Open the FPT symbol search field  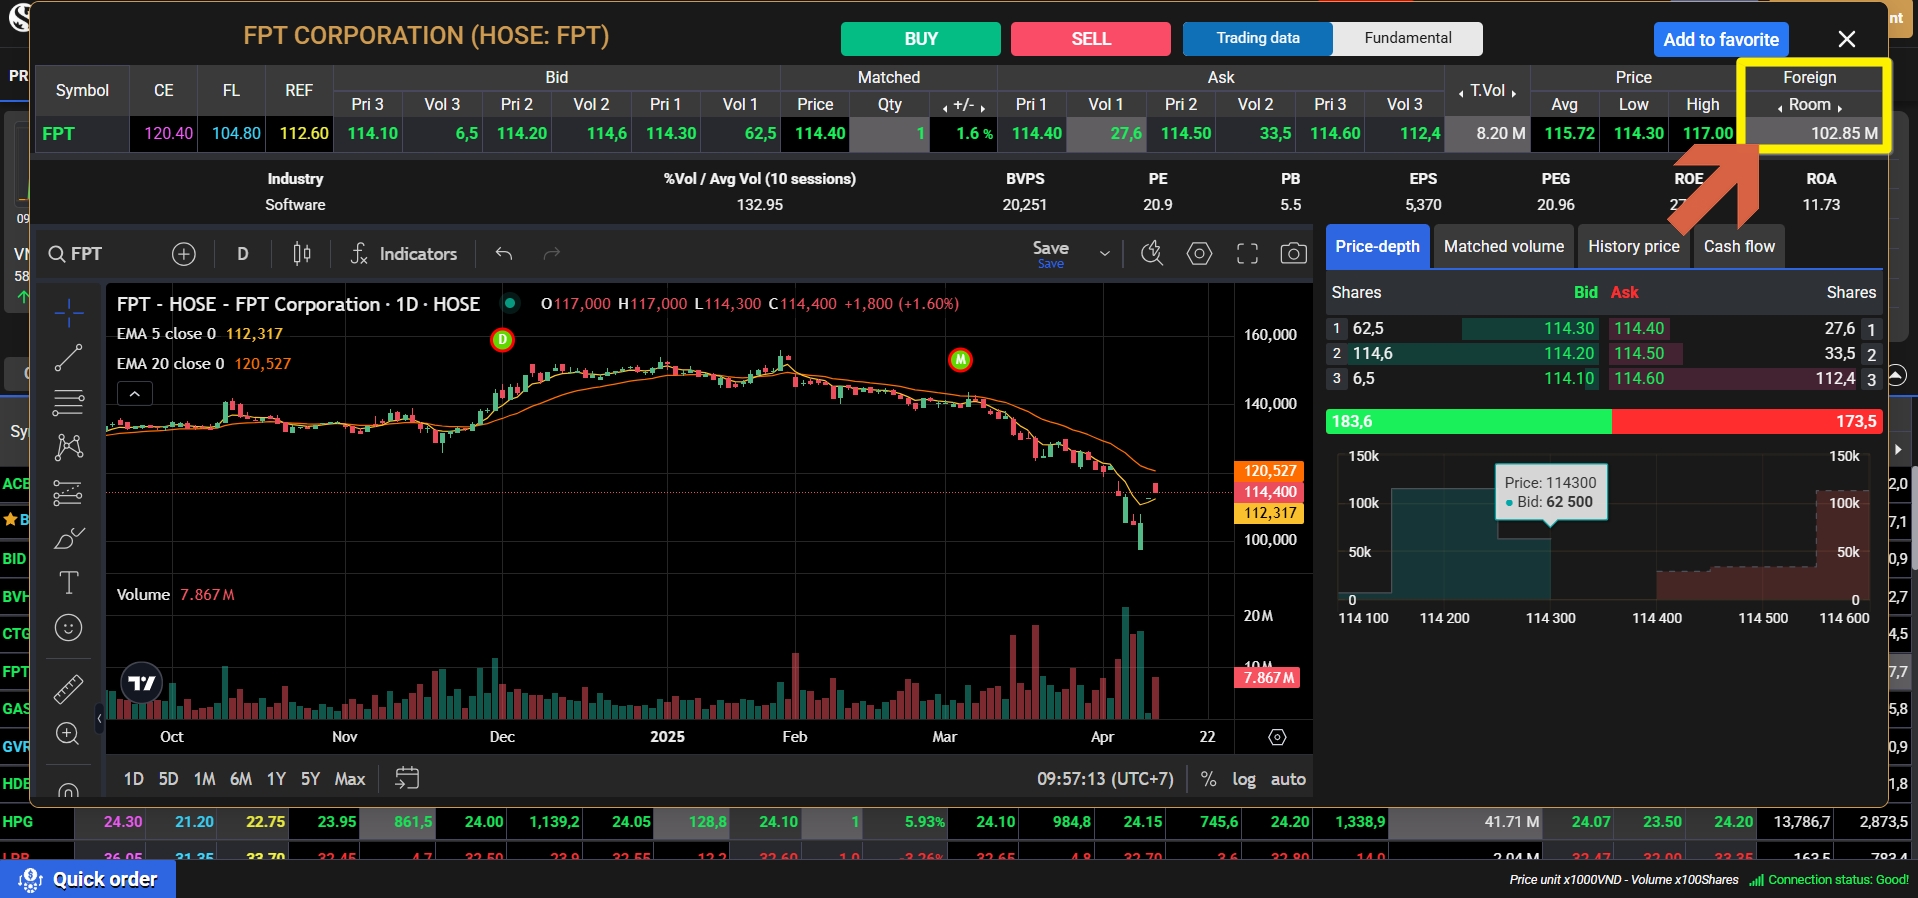(76, 254)
